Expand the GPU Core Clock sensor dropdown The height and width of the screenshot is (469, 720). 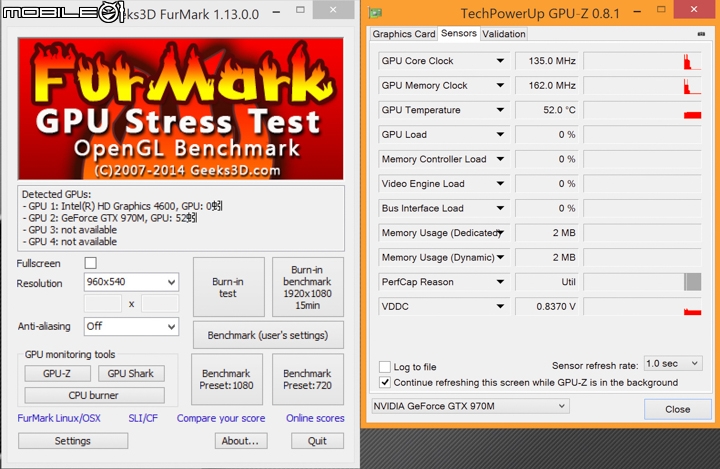501,61
